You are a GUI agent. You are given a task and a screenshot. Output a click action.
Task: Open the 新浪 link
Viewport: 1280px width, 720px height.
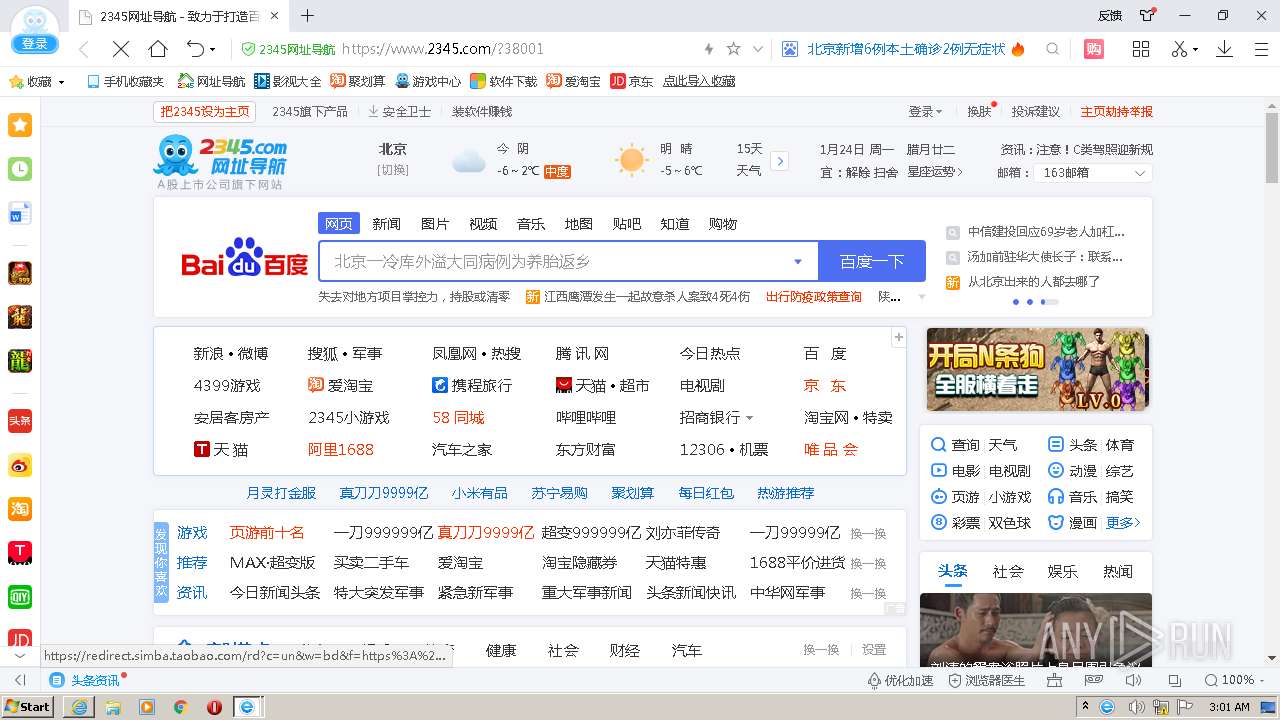pos(208,353)
